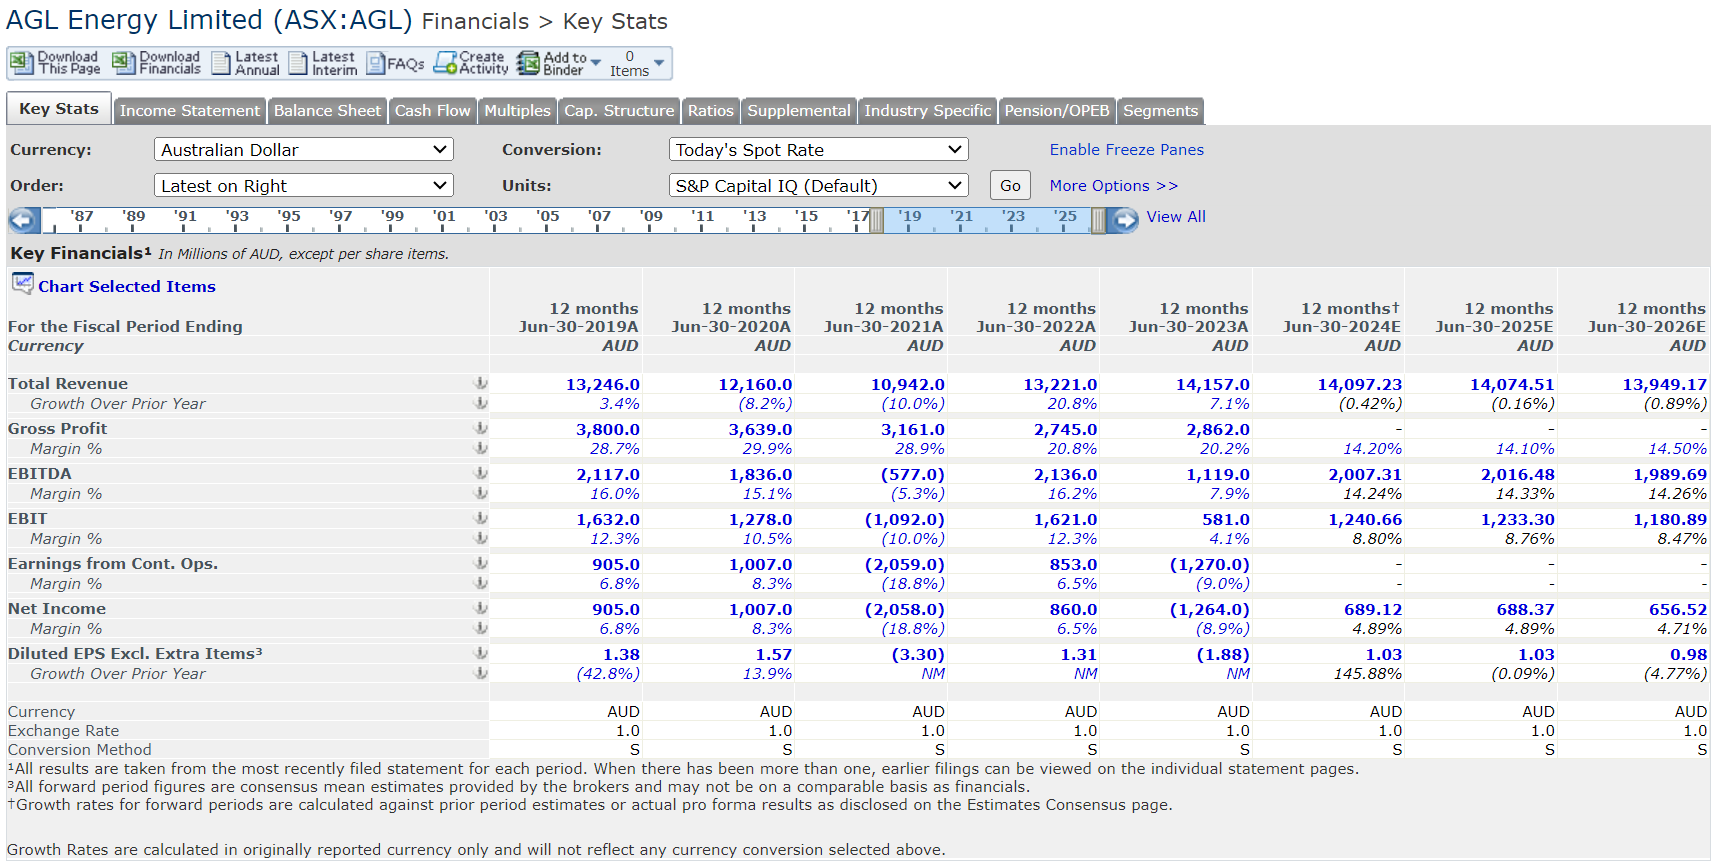This screenshot has width=1715, height=863.
Task: Open the Latest Annual document icon
Action: 220,64
